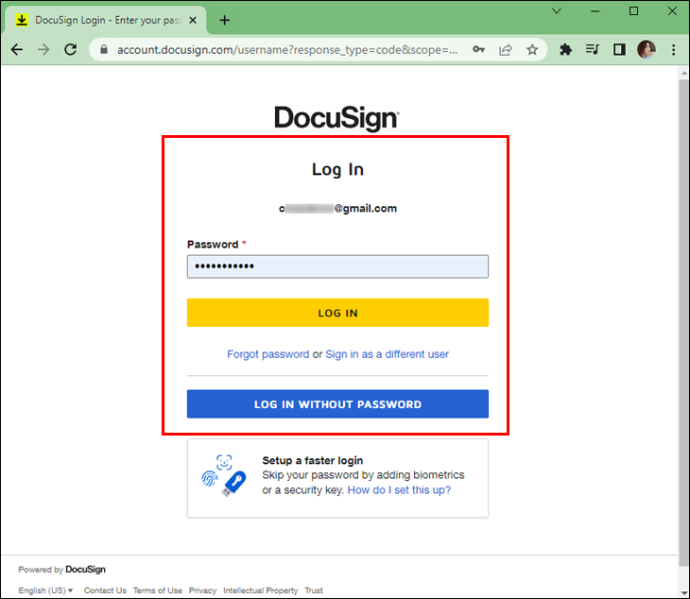
Task: Open the Terms of Use link
Action: [158, 590]
